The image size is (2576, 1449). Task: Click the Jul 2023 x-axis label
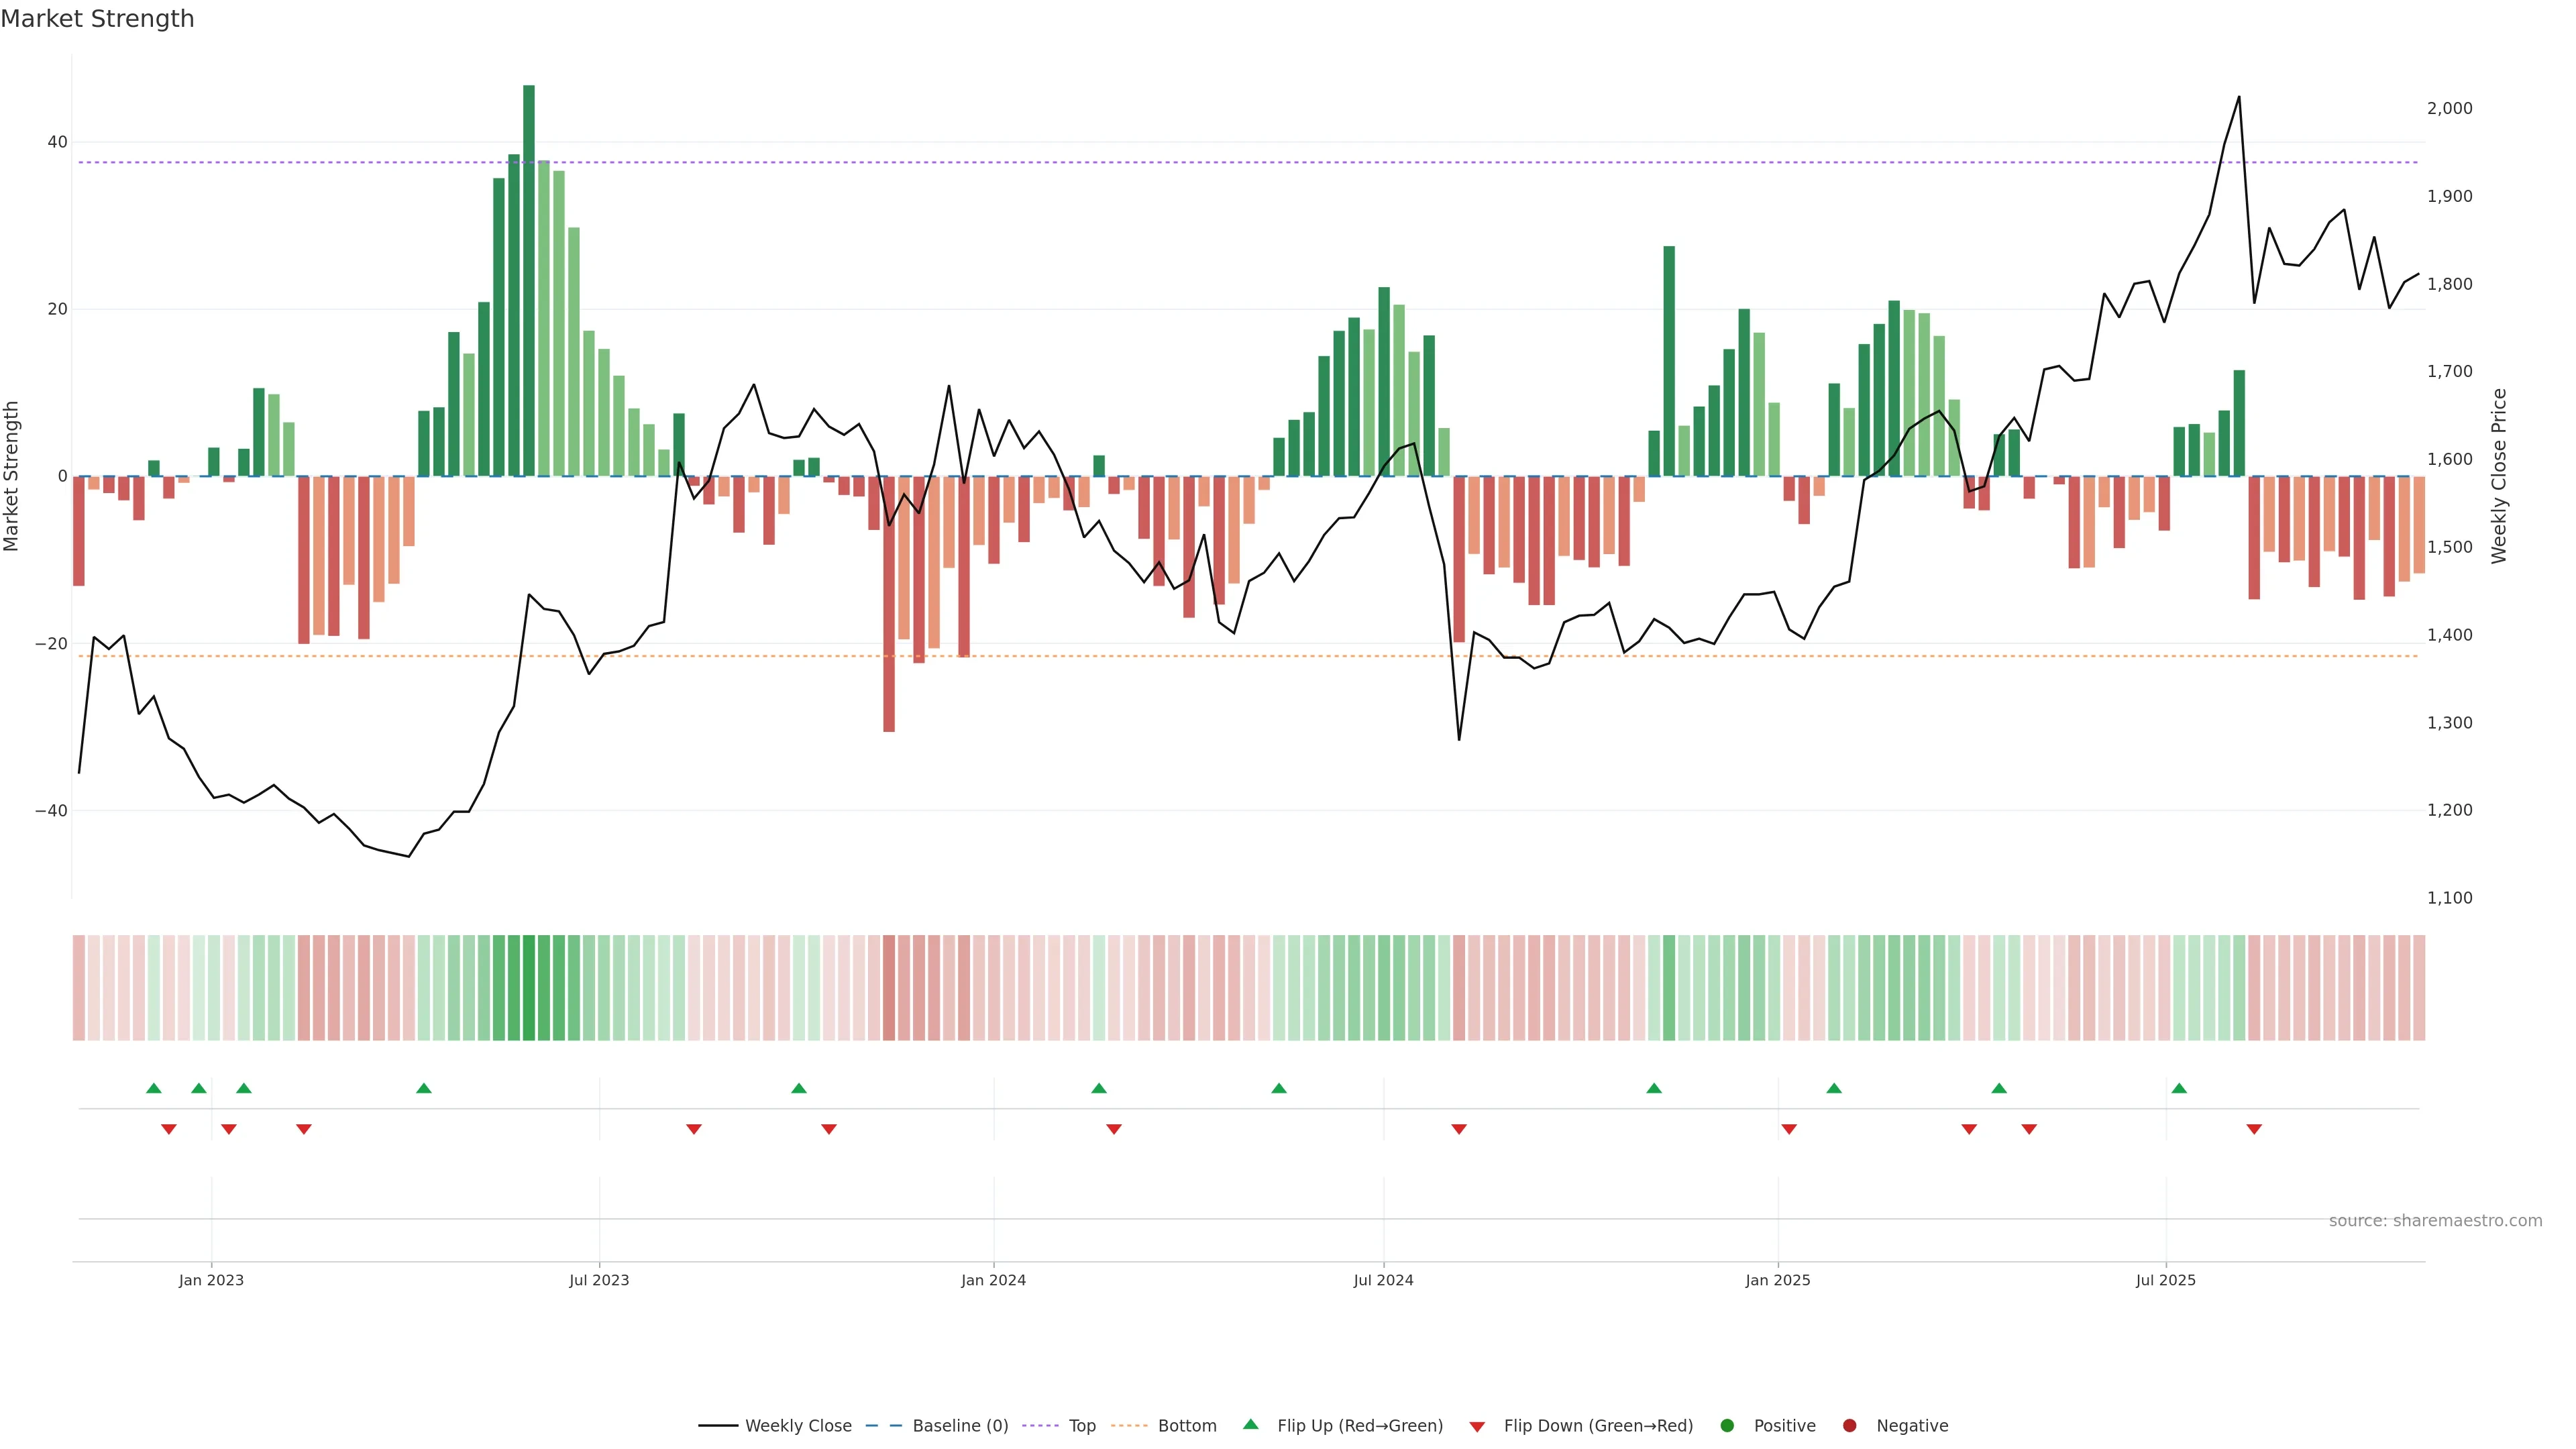click(x=599, y=1280)
